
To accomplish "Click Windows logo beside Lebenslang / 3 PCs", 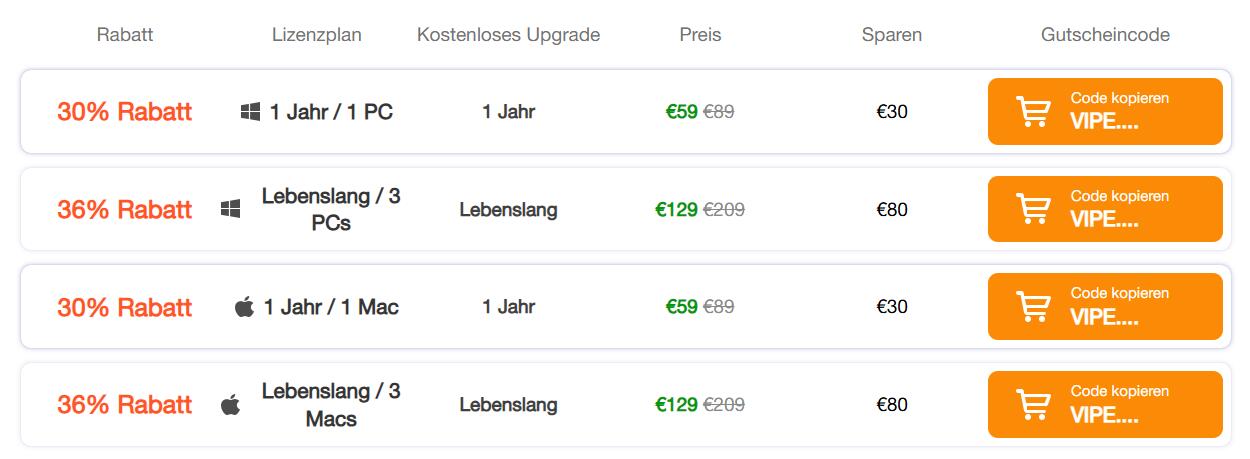I will coord(231,209).
